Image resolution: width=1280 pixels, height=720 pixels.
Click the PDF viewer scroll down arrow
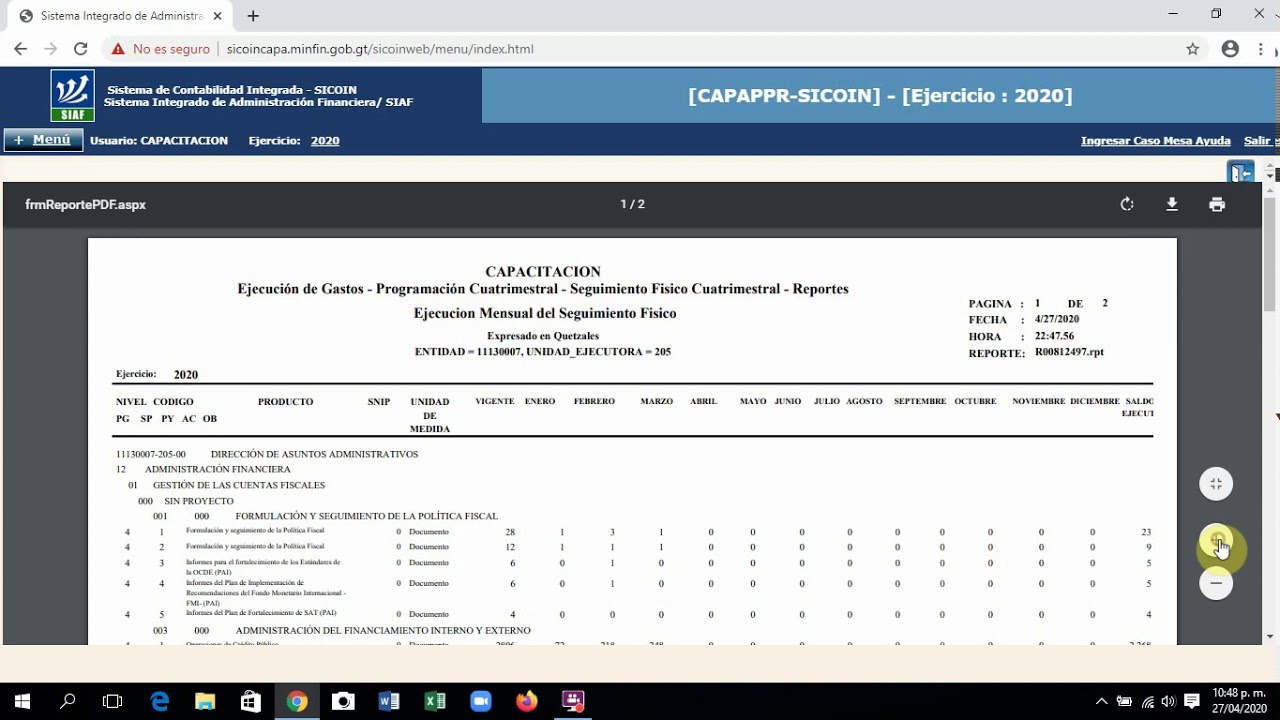pos(1270,636)
